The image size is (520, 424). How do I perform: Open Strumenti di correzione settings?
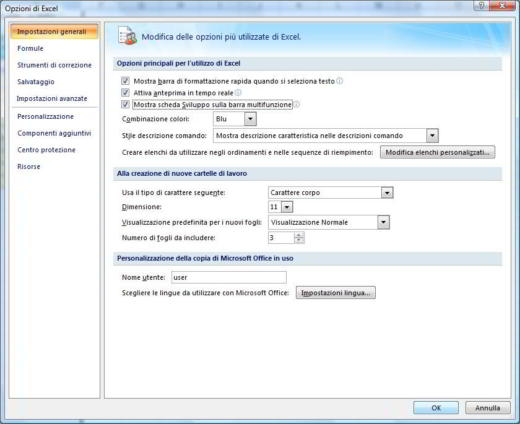point(54,65)
